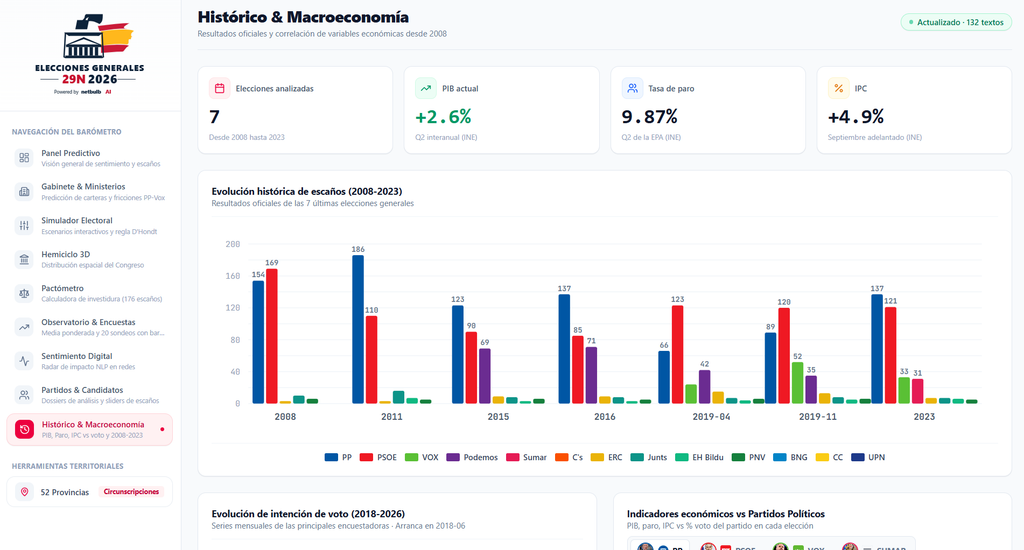Viewport: 1024px width, 550px height.
Task: Click the Panel Predictivo grid icon
Action: tap(24, 157)
